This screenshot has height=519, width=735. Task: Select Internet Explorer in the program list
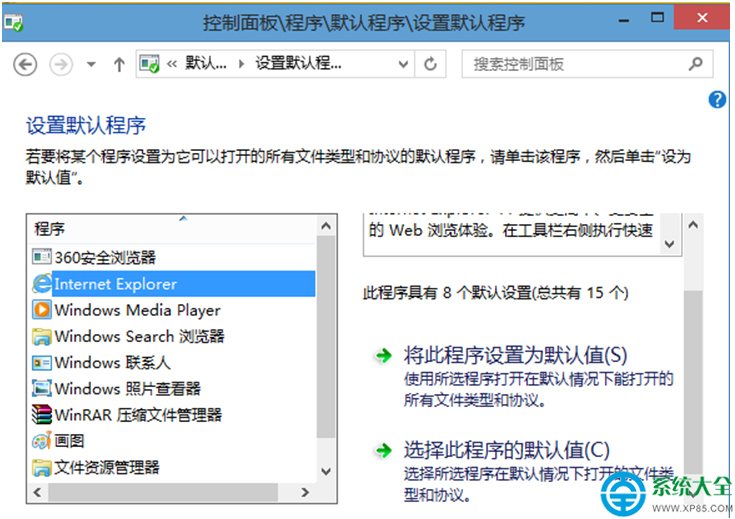coord(172,284)
